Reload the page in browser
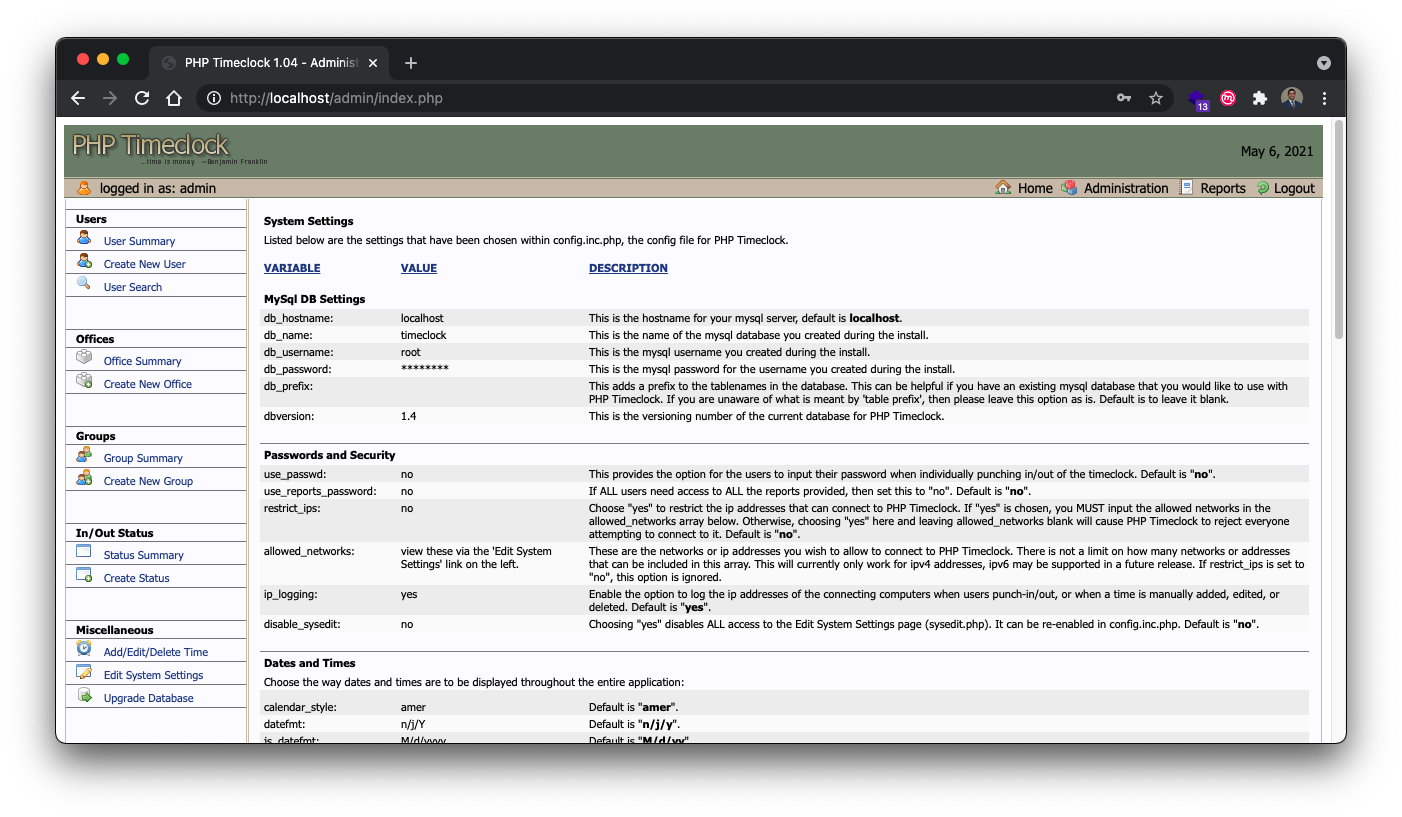This screenshot has height=817, width=1402. (142, 98)
